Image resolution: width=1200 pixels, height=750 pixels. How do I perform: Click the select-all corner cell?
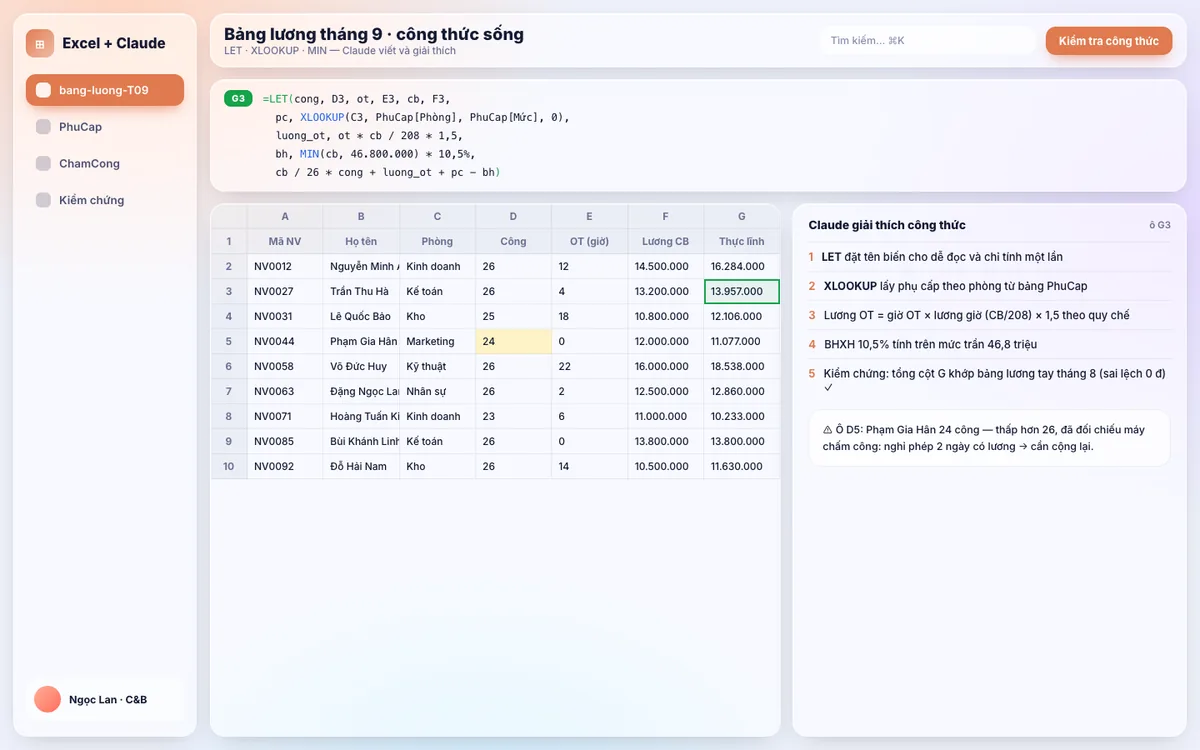pos(229,216)
